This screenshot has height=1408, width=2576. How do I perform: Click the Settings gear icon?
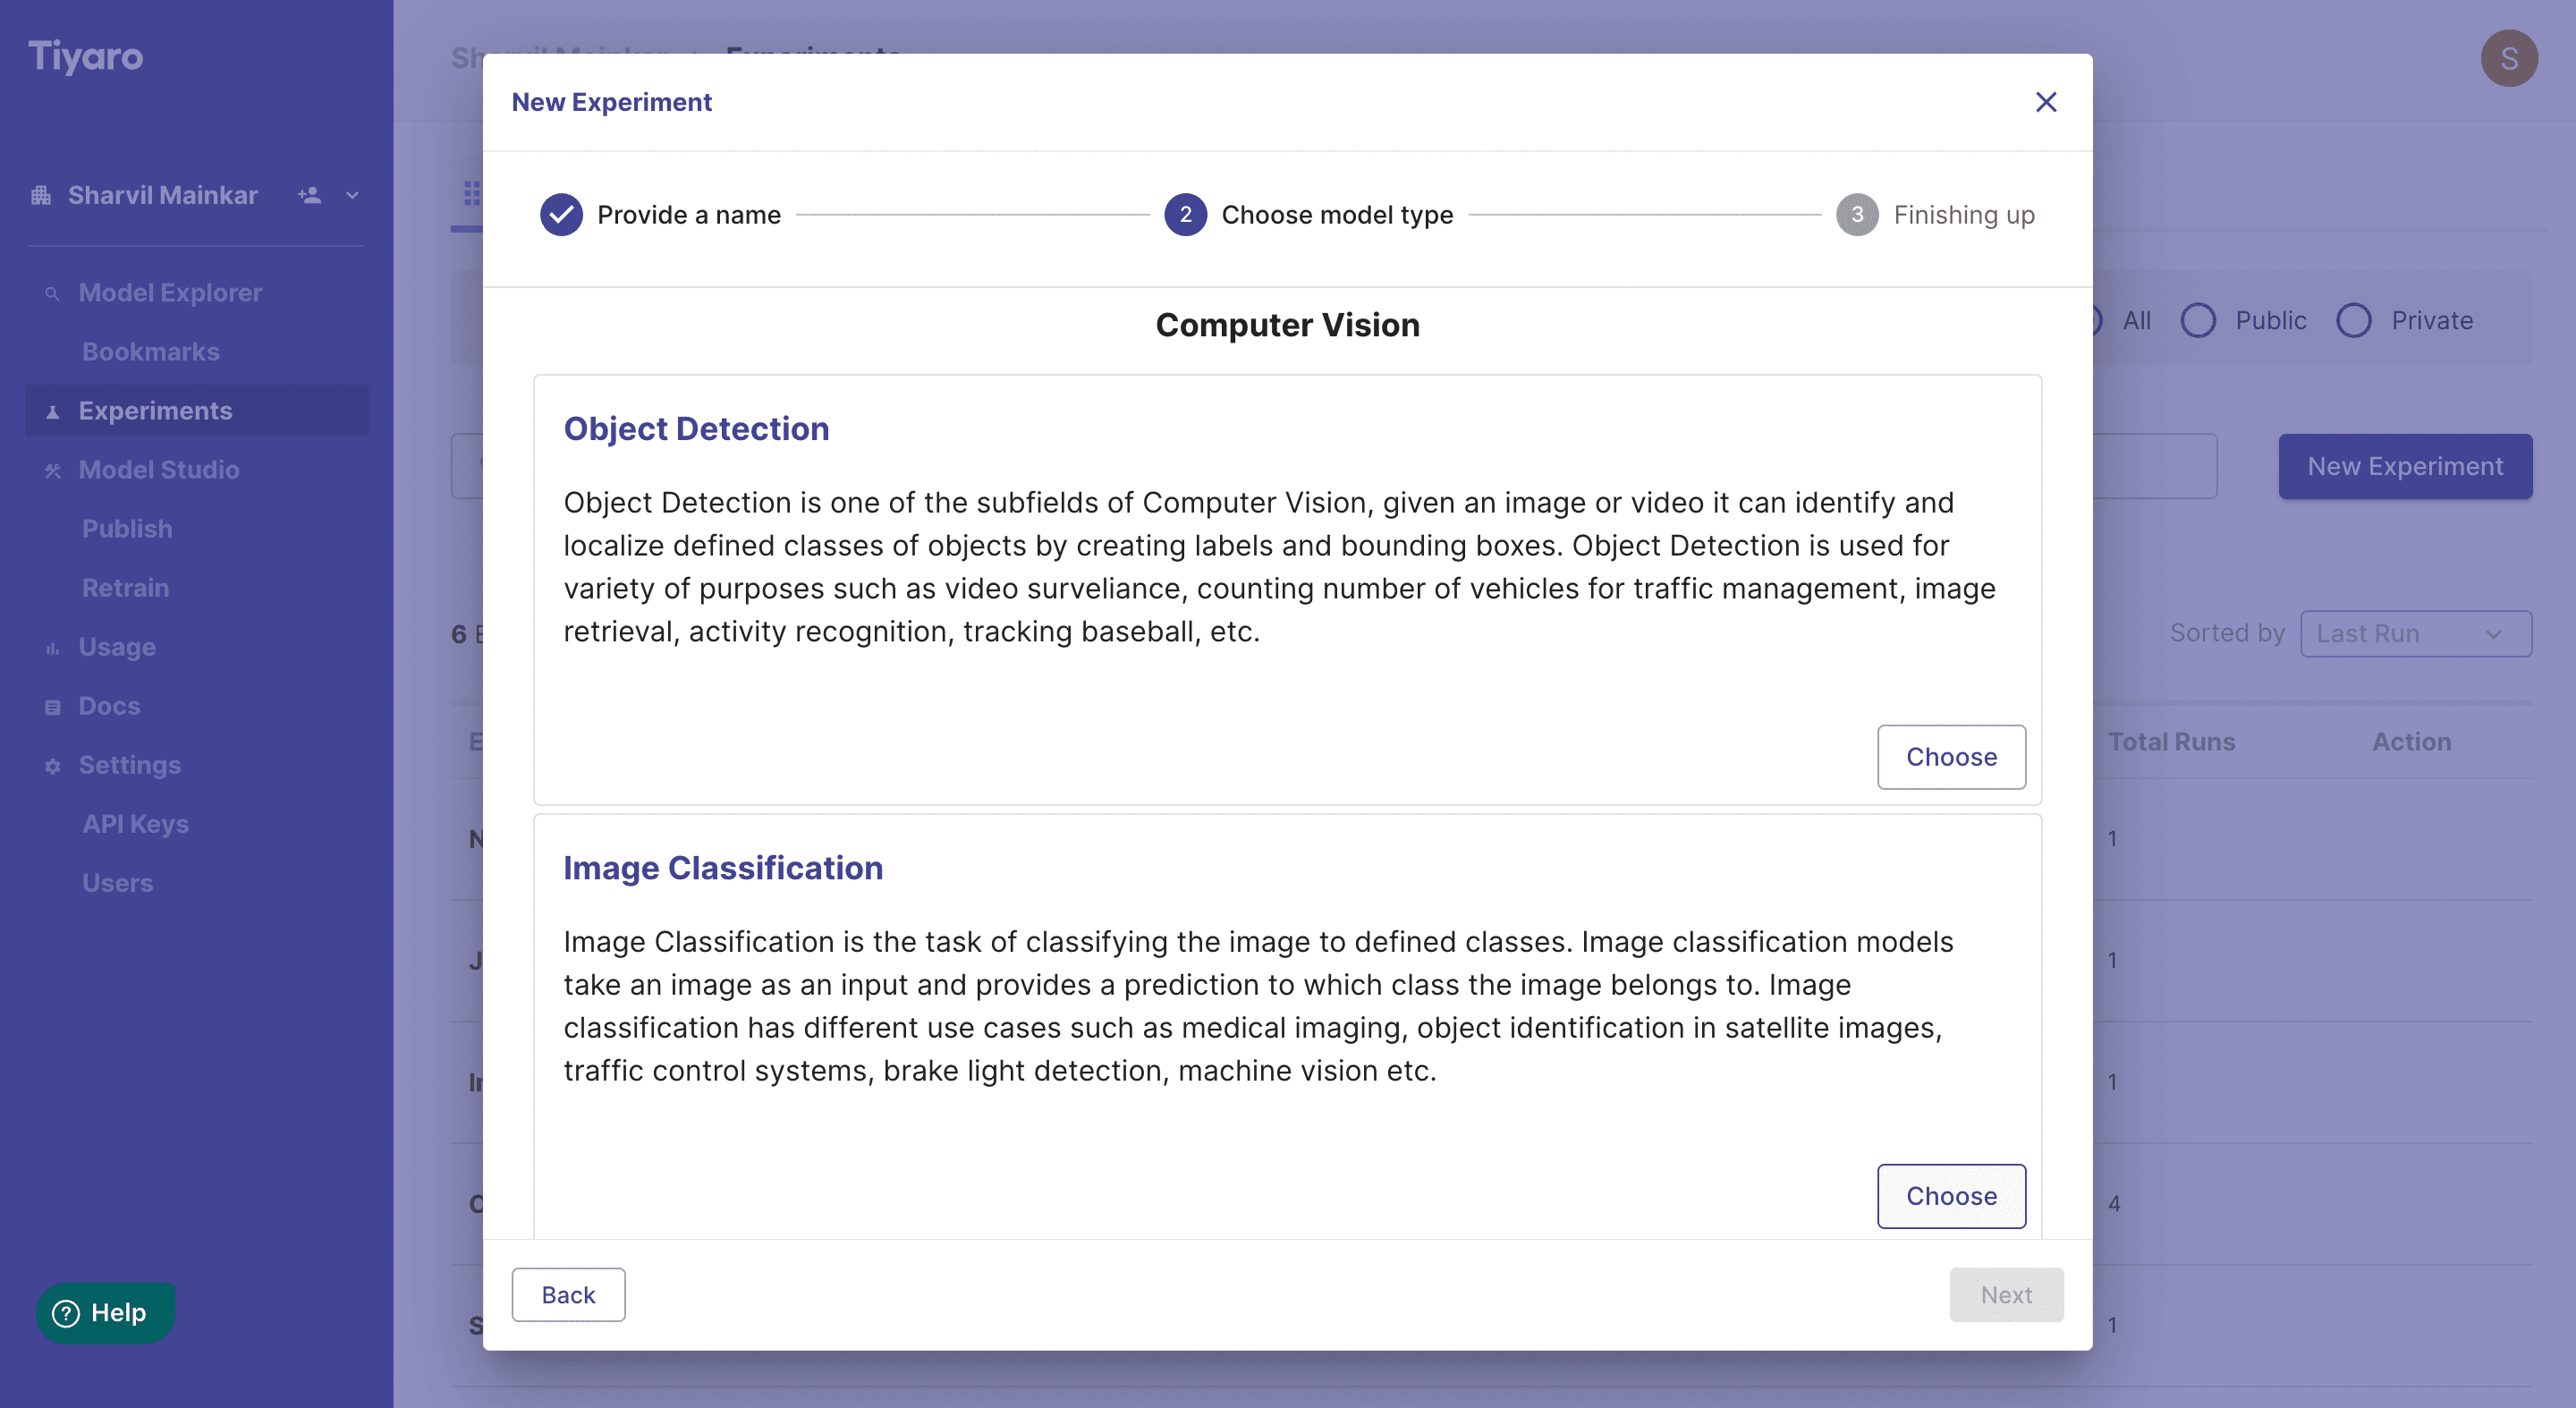click(52, 766)
